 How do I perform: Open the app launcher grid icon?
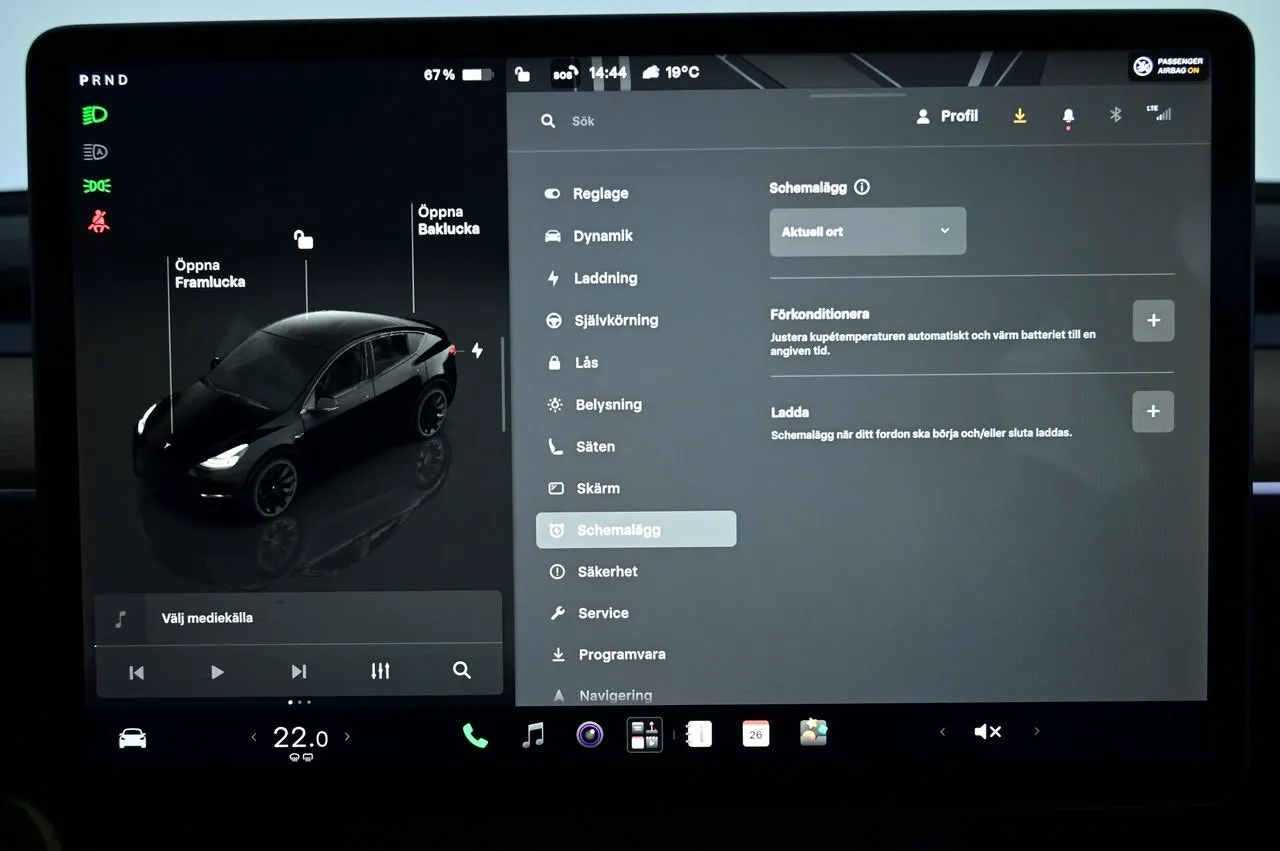[645, 735]
